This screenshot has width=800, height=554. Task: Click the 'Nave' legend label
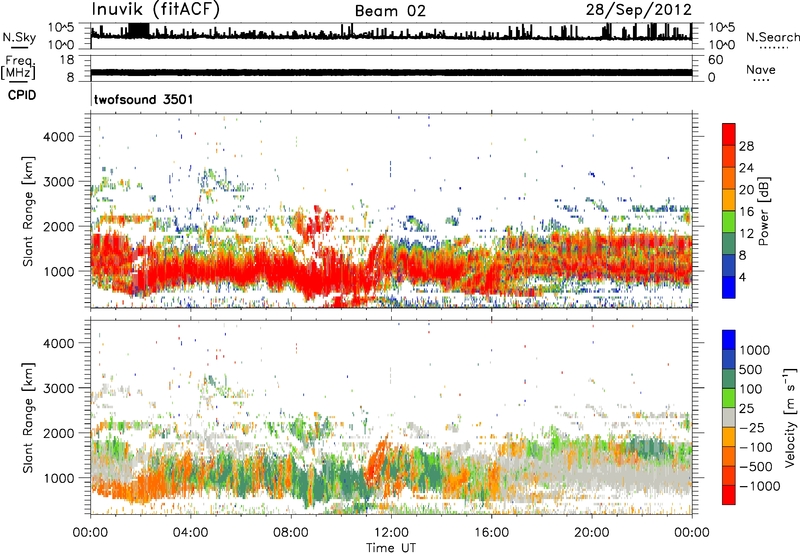(x=761, y=69)
